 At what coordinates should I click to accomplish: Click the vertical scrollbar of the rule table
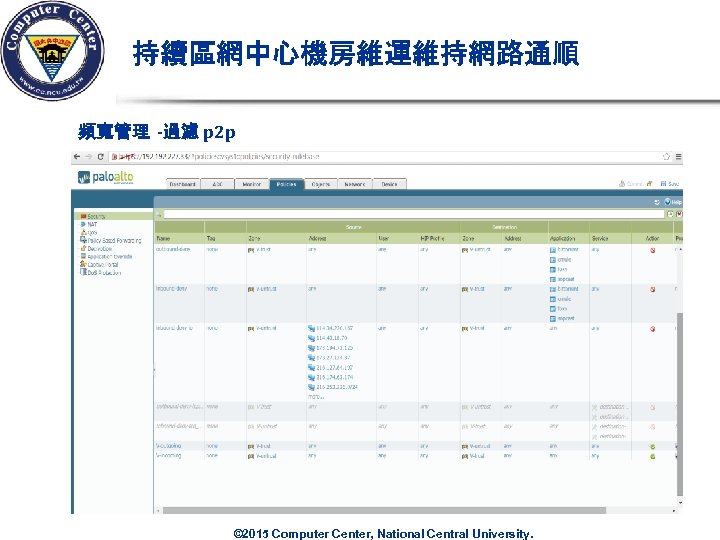click(x=680, y=404)
